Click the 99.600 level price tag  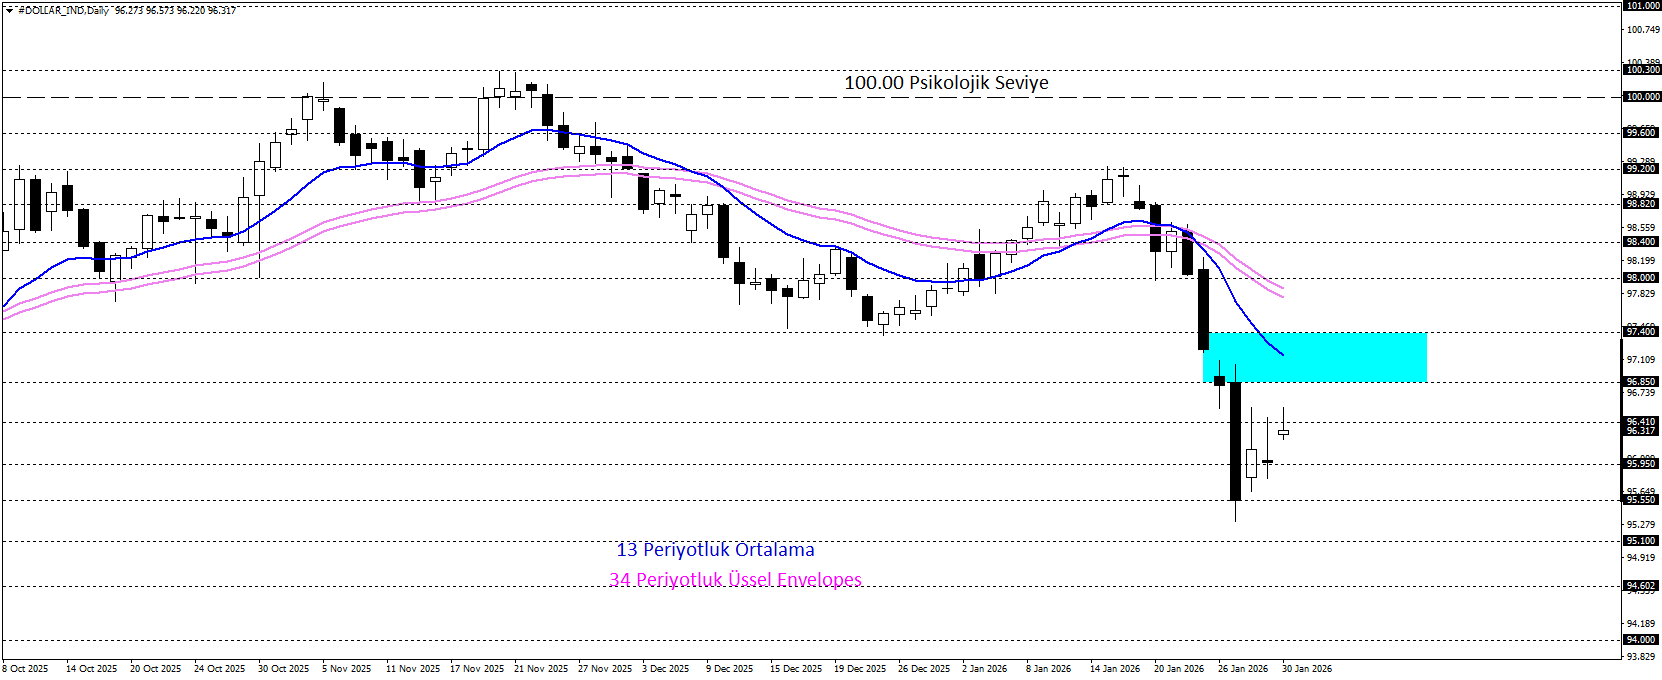1641,133
